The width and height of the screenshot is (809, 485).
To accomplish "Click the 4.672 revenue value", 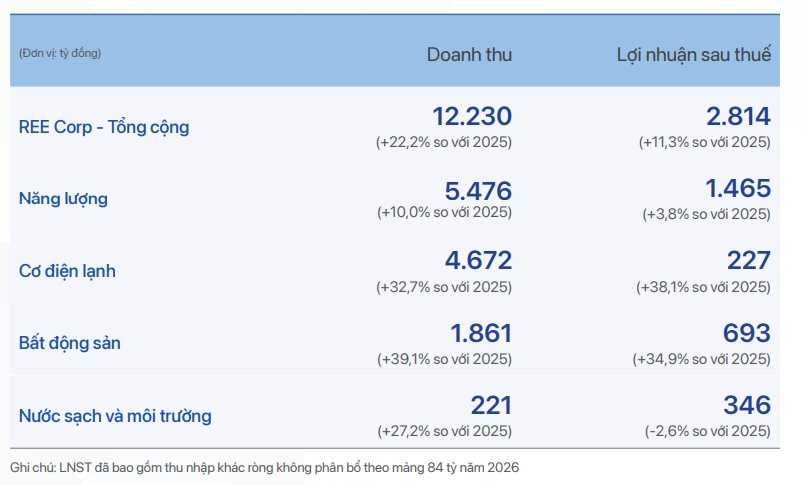I will 477,261.
